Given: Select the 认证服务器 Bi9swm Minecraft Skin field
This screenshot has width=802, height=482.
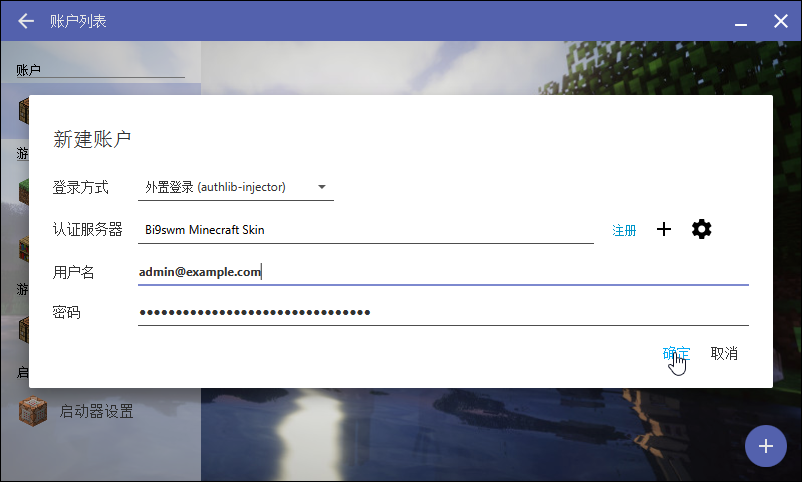Looking at the screenshot, I should click(x=366, y=230).
